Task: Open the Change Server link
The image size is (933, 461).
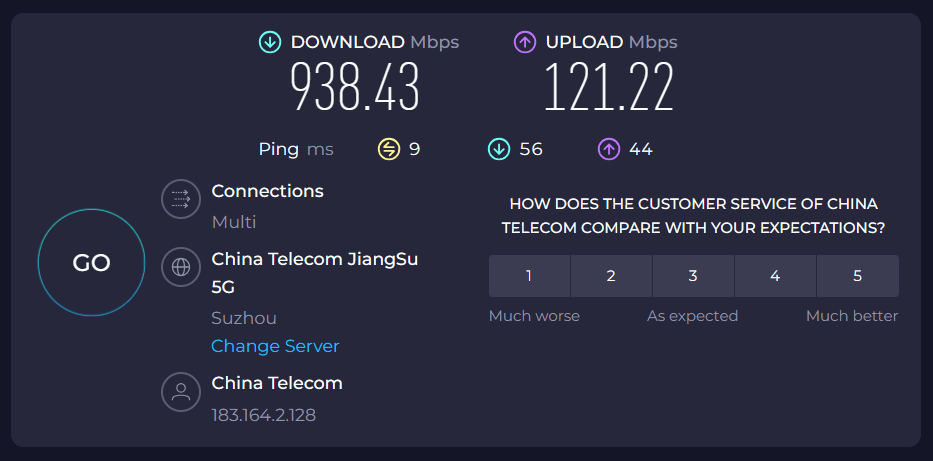Action: tap(275, 346)
